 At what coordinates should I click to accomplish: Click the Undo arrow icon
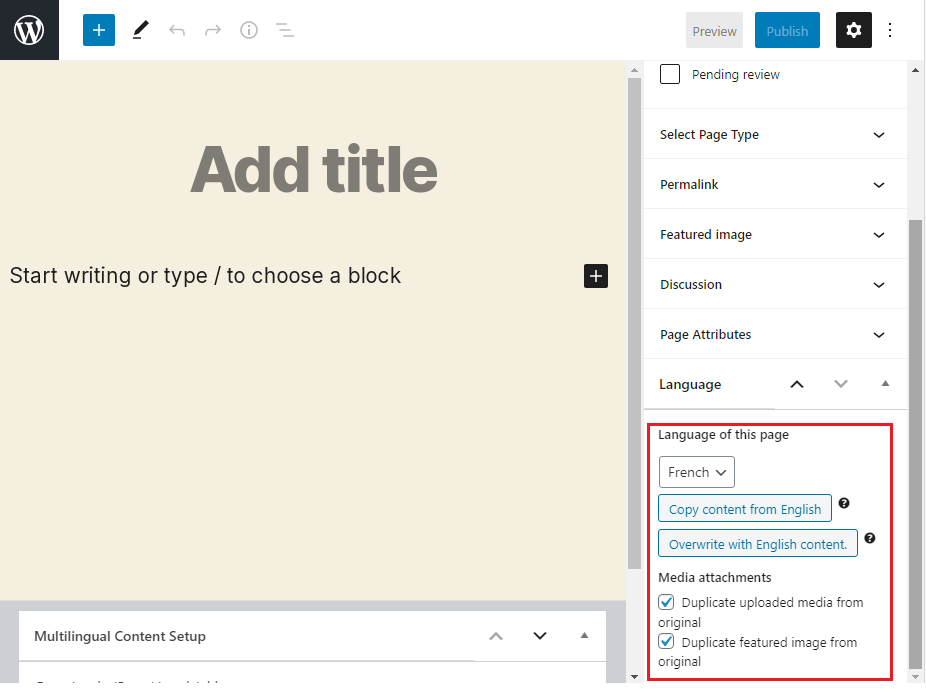[x=177, y=30]
